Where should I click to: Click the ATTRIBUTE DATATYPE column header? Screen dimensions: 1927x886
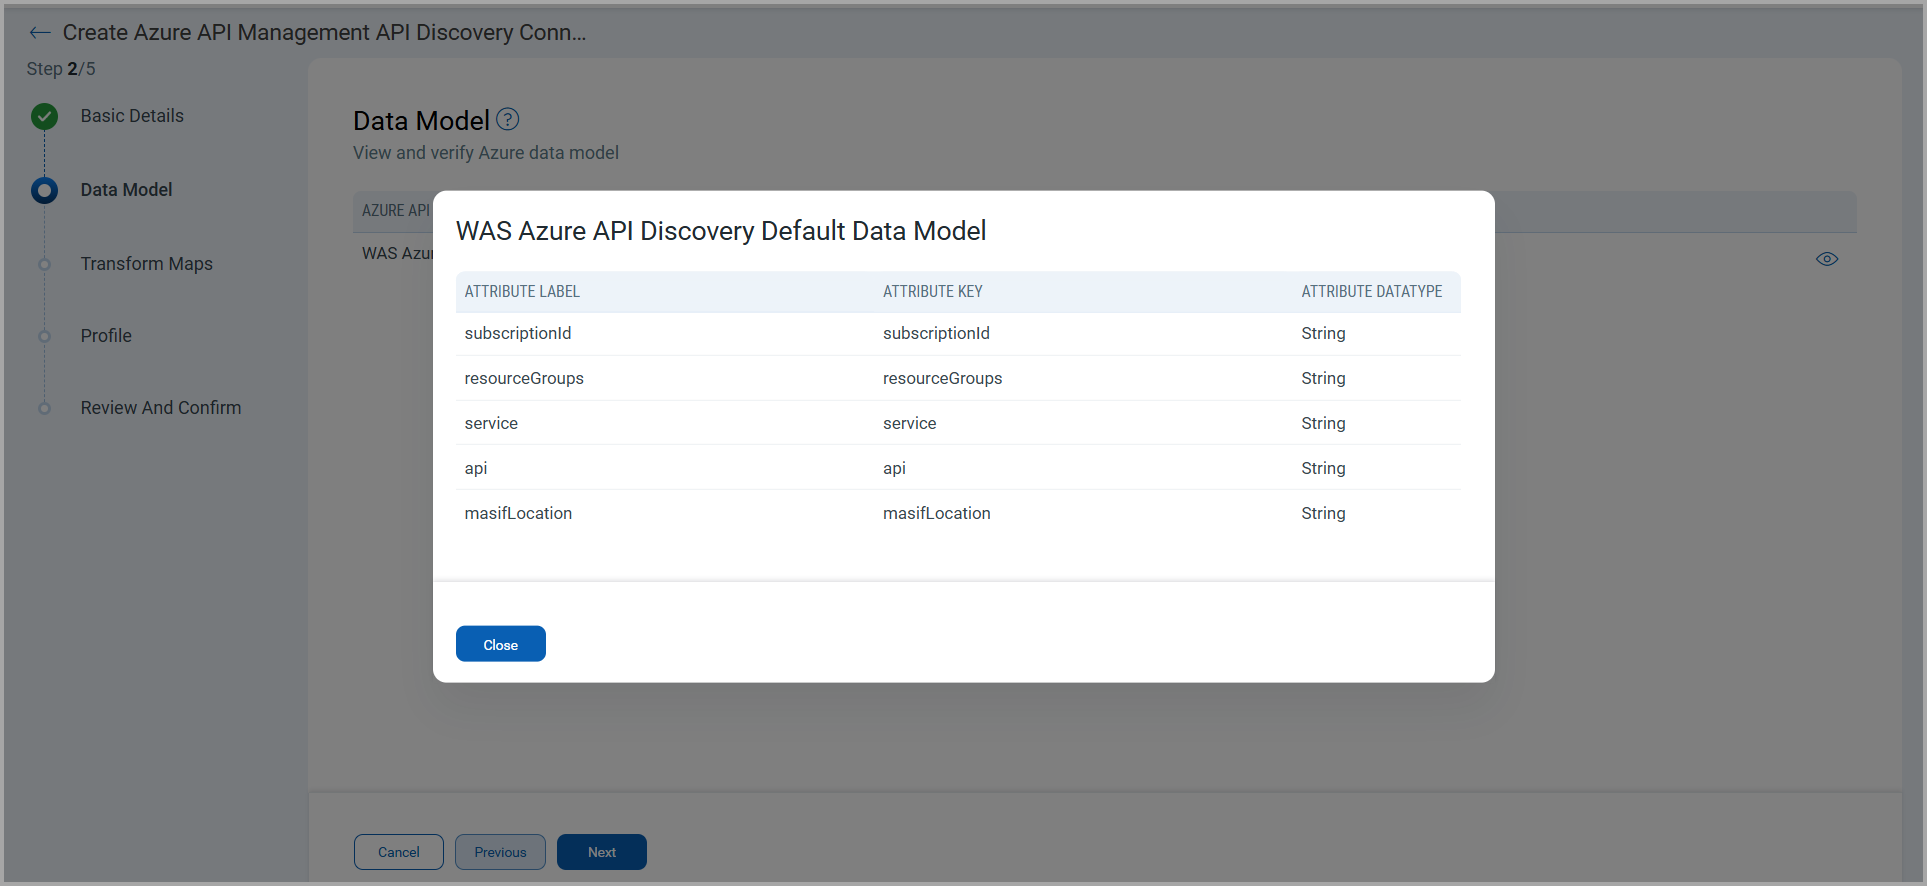pos(1372,292)
